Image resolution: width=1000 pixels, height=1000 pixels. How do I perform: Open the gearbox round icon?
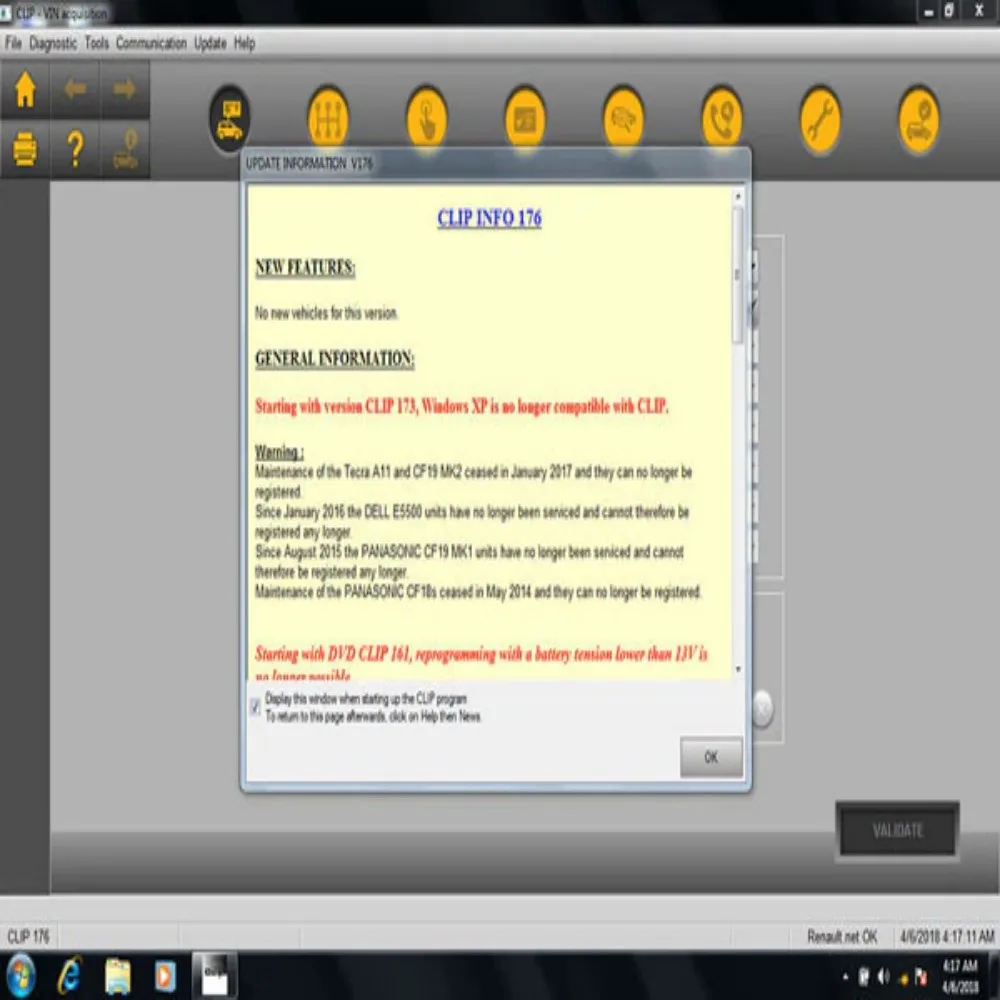coord(328,119)
